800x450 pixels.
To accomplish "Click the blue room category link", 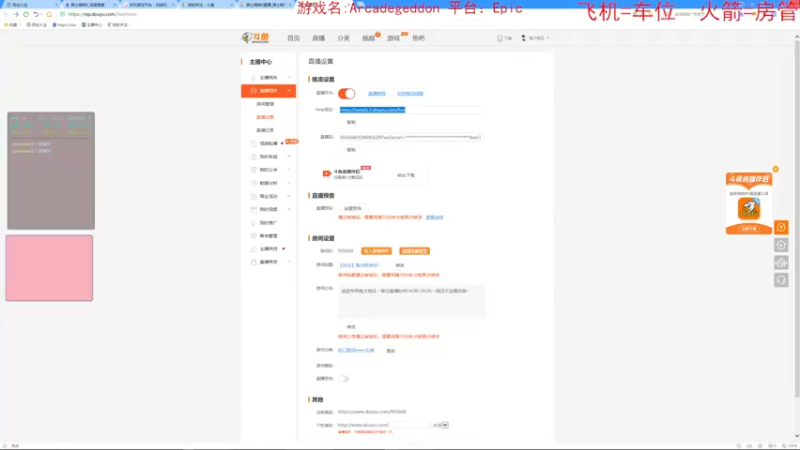I will click(356, 350).
